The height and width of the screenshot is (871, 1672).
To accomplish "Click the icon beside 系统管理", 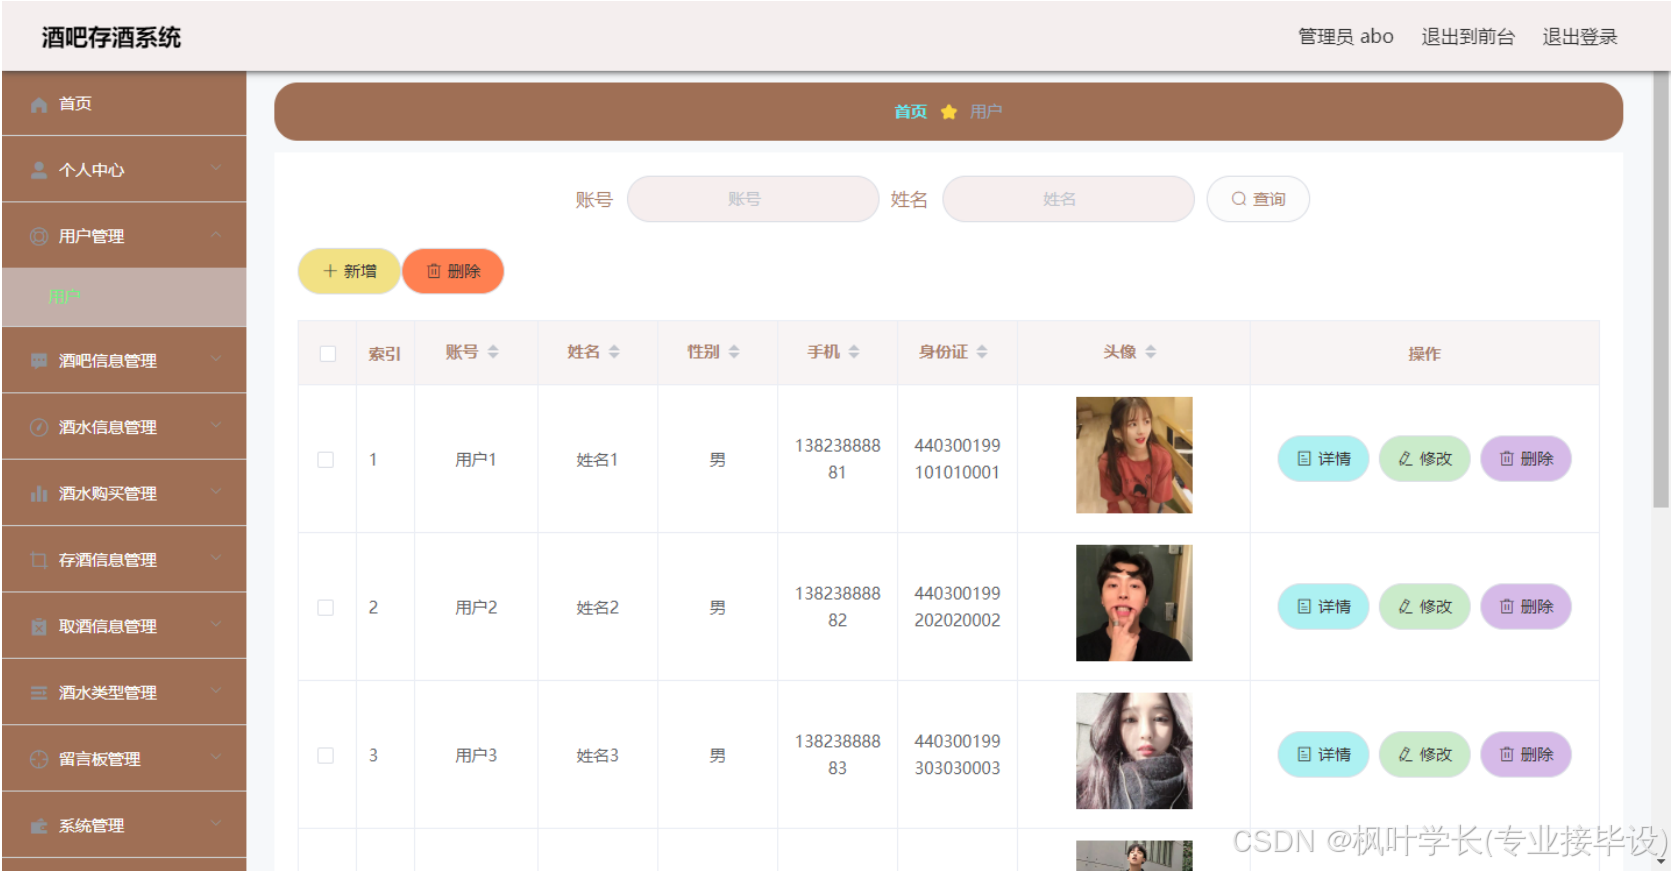I will tap(39, 825).
